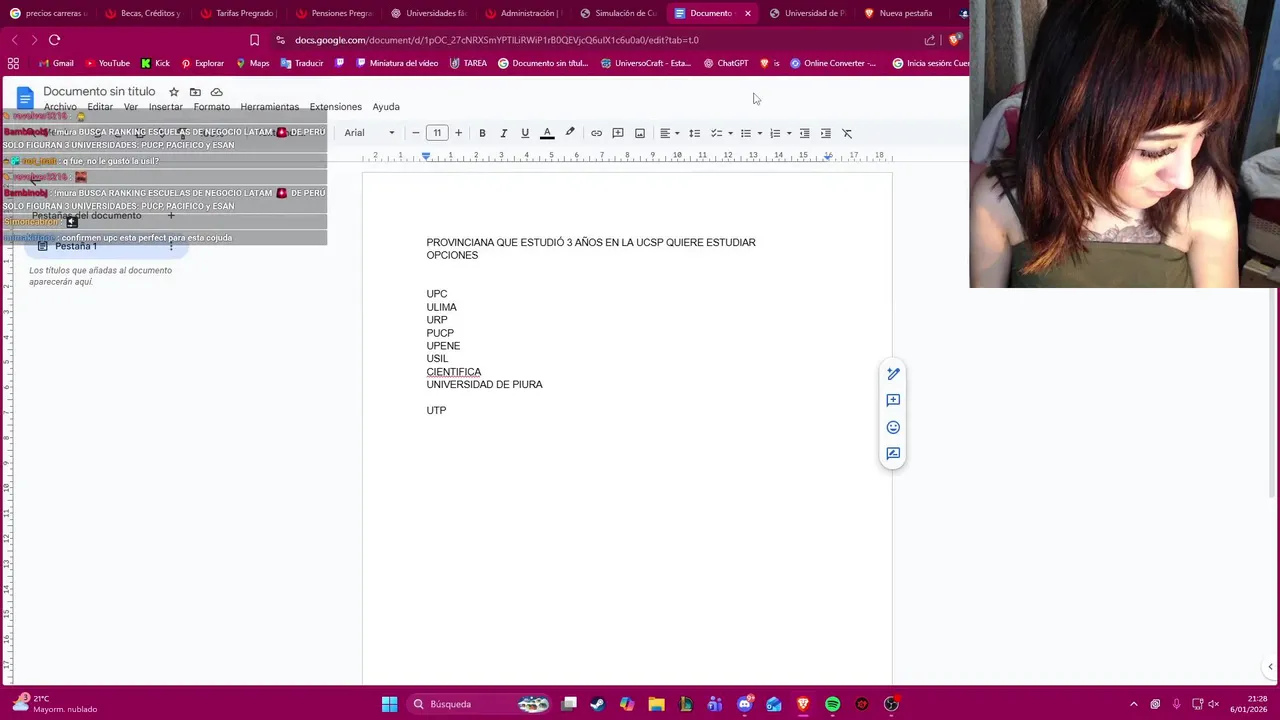
Task: Insert a link with the chain icon
Action: click(x=596, y=133)
